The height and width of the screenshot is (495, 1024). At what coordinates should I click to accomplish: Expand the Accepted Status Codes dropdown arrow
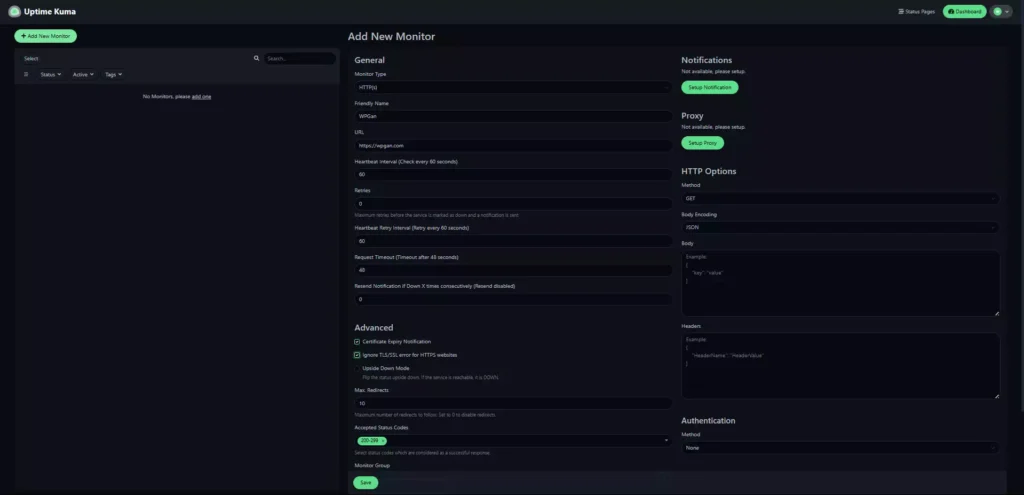pos(666,441)
